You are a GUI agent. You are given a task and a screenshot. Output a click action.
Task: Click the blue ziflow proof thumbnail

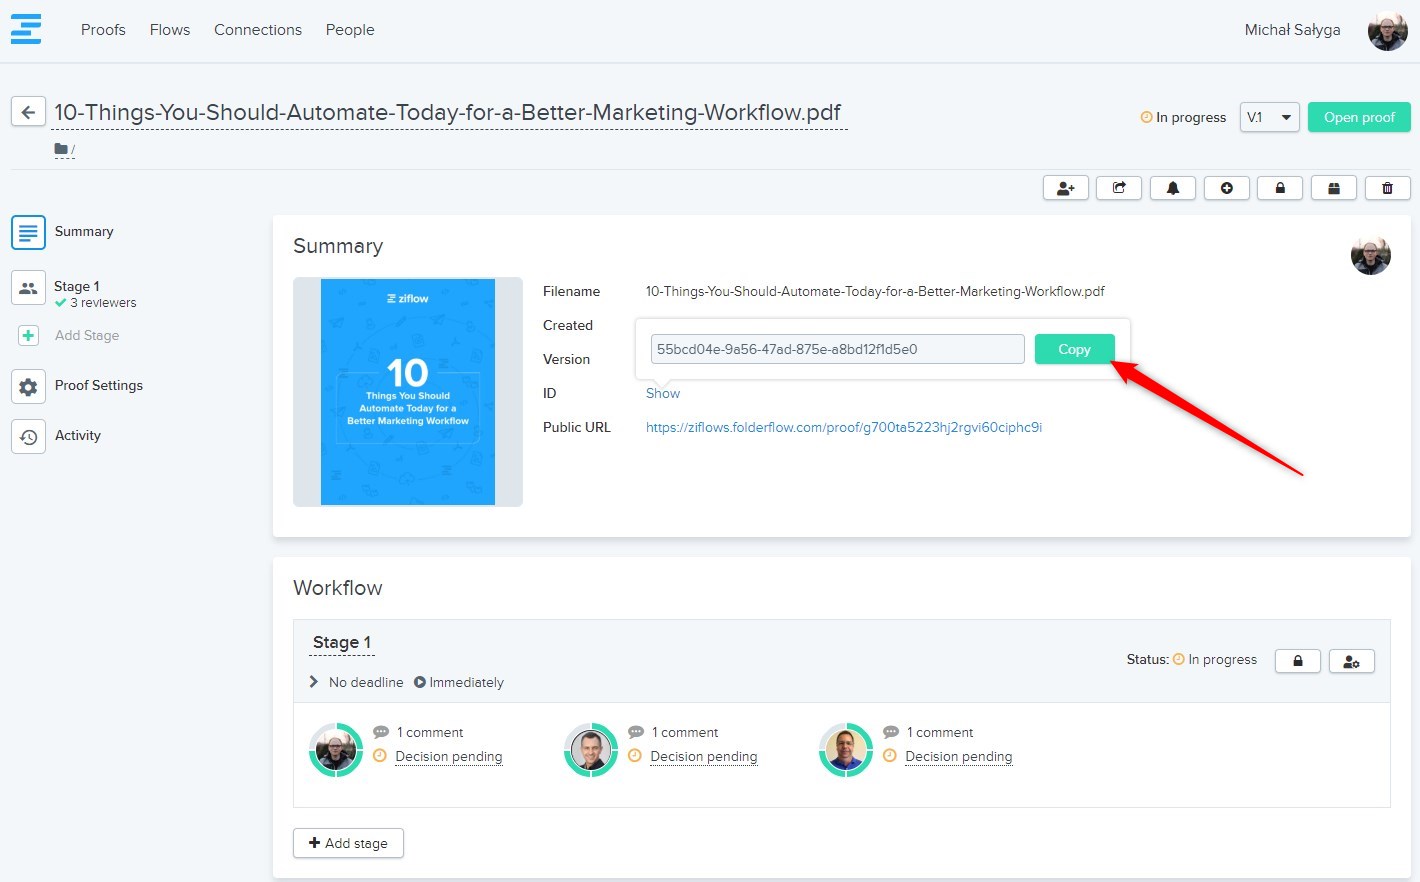[408, 392]
